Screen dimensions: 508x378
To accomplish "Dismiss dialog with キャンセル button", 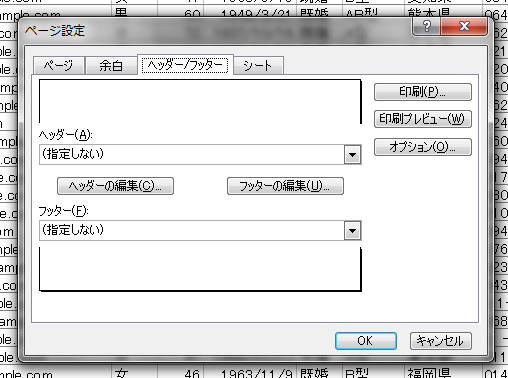I will coord(441,341).
